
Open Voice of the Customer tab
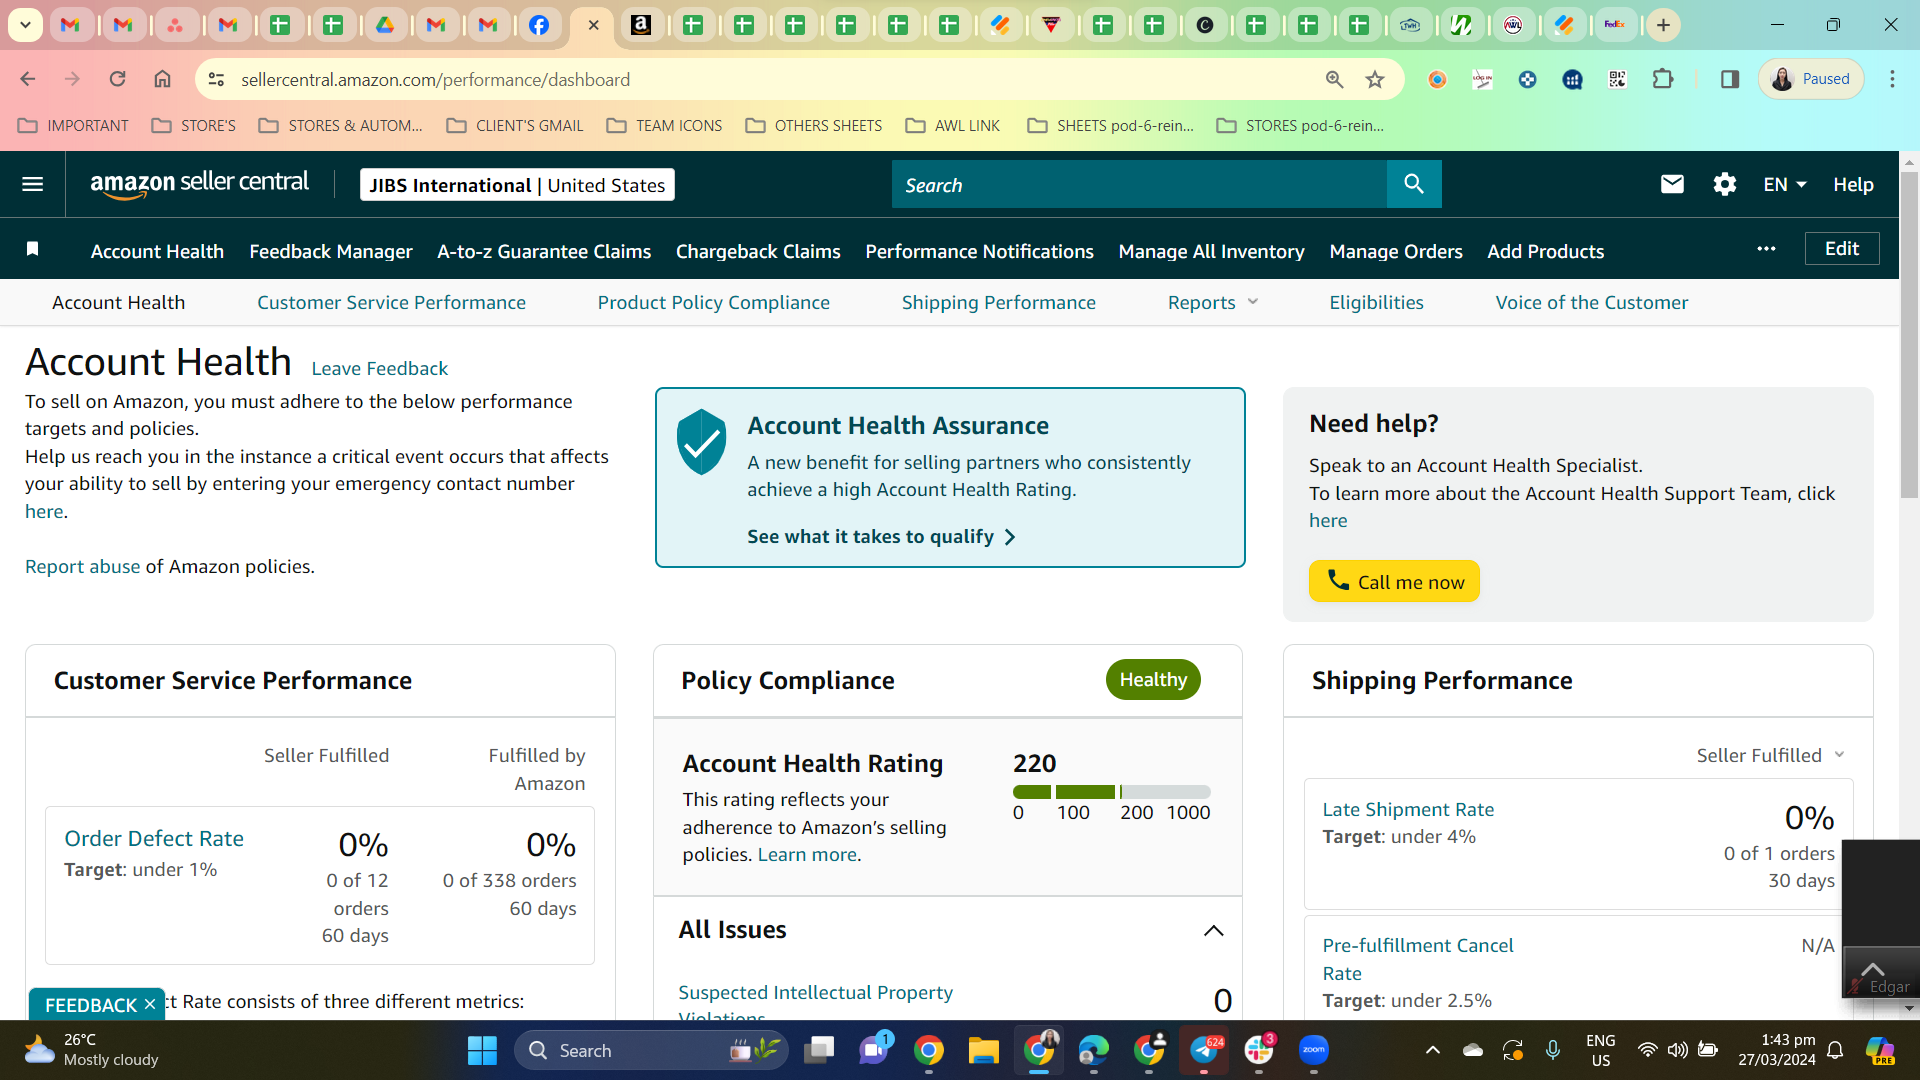pyautogui.click(x=1591, y=302)
